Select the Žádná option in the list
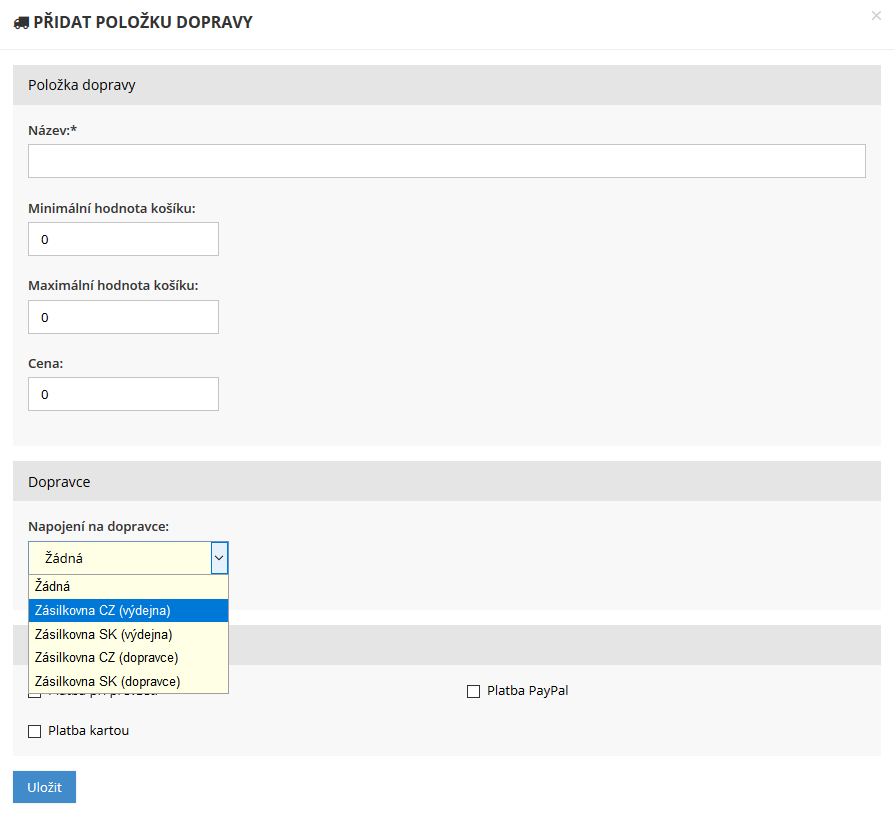This screenshot has width=894, height=824. [128, 586]
